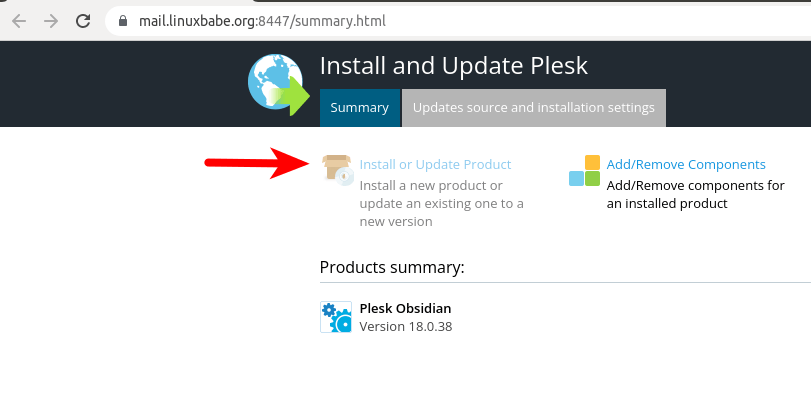Click the Add/Remove Components colored squares icon
The image size is (811, 404).
pos(584,171)
